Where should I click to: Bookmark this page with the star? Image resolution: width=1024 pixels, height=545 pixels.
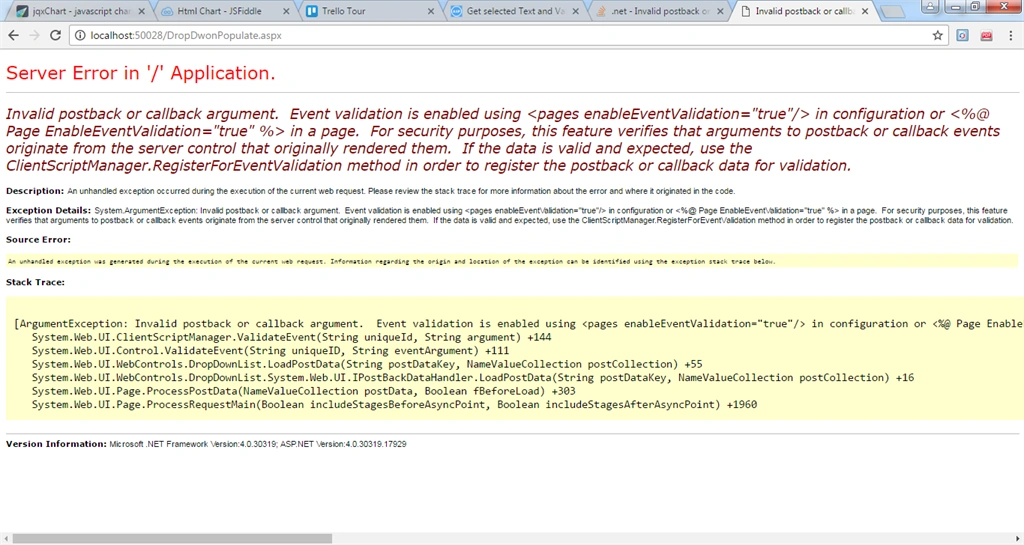[x=938, y=35]
